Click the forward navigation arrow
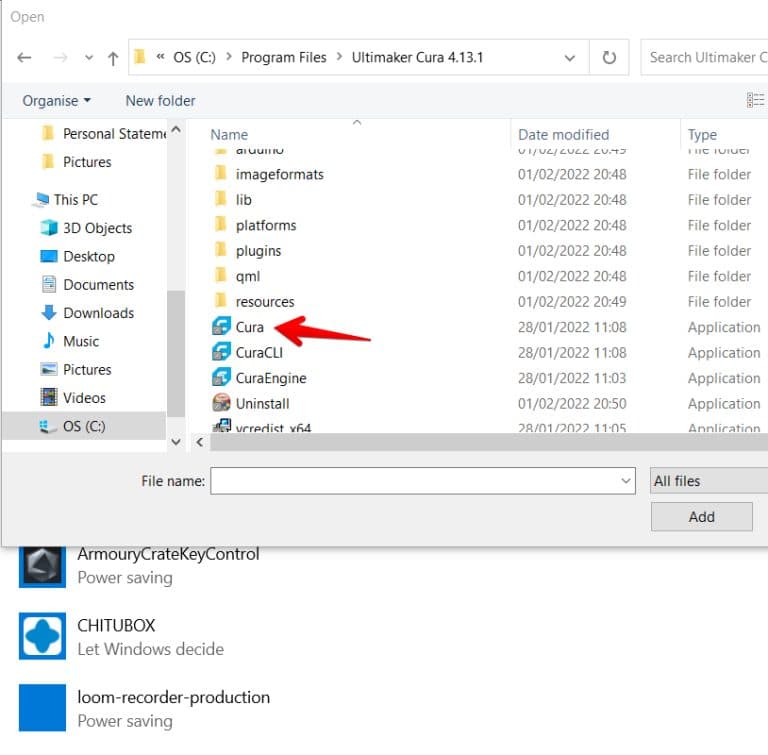 [60, 58]
